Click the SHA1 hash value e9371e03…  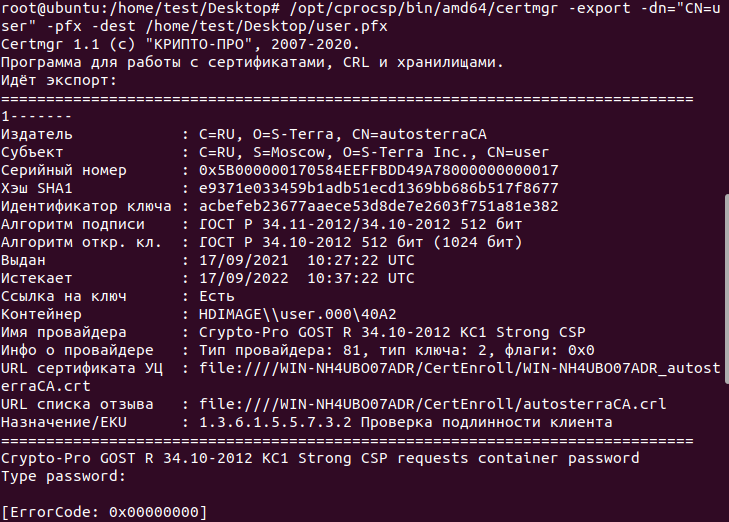pyautogui.click(x=378, y=188)
